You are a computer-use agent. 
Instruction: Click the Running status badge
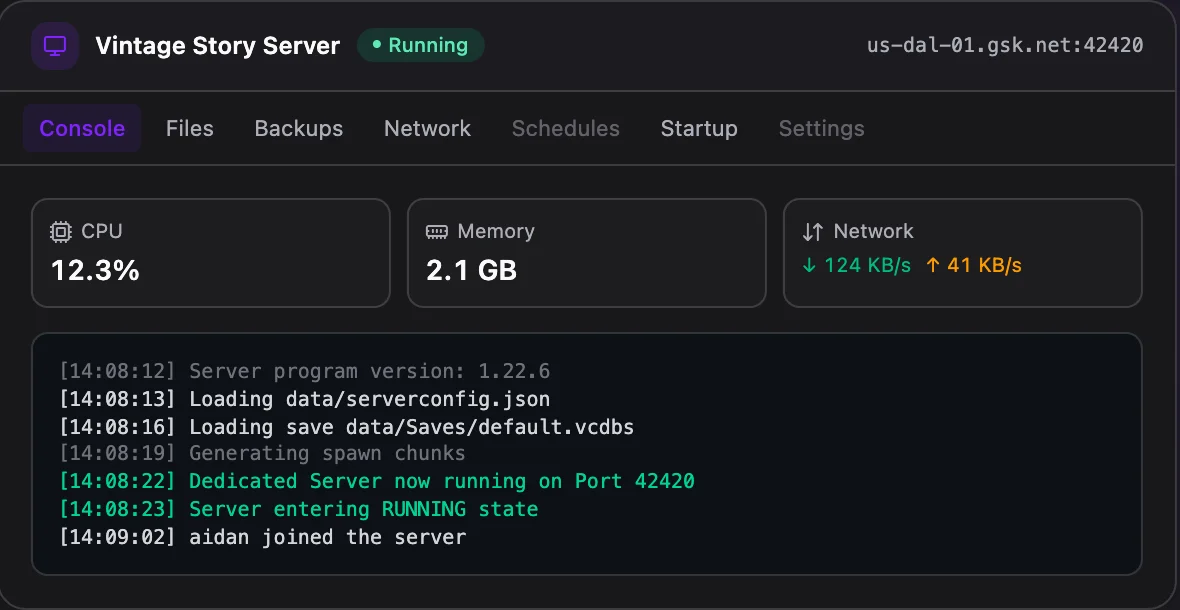421,45
